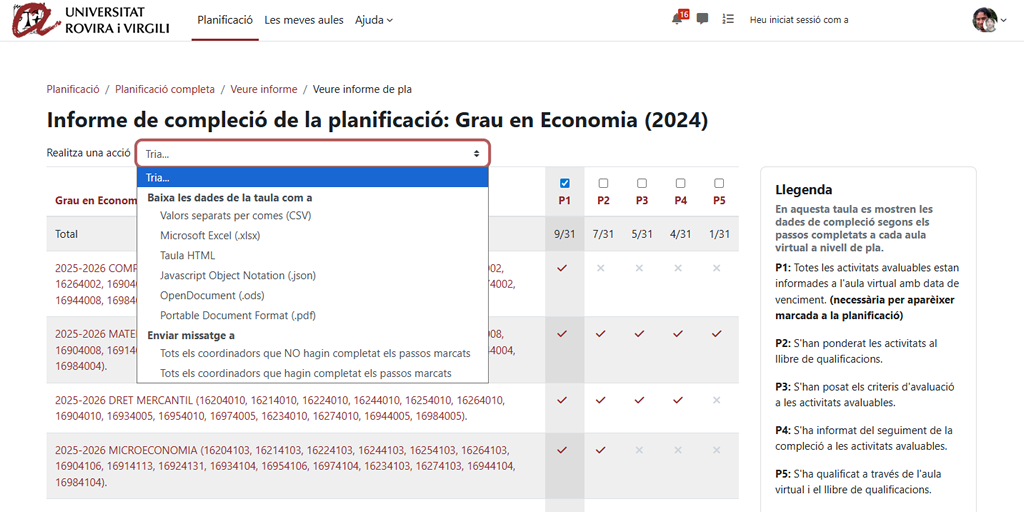This screenshot has width=1024, height=512.
Task: Click the Universitat Rovira i Virgili logo
Action: click(x=92, y=19)
